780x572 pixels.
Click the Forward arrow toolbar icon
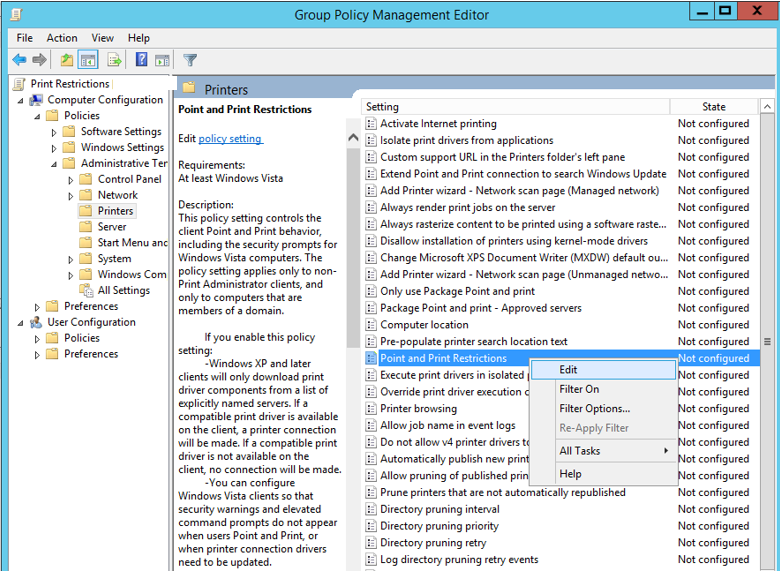pos(39,60)
